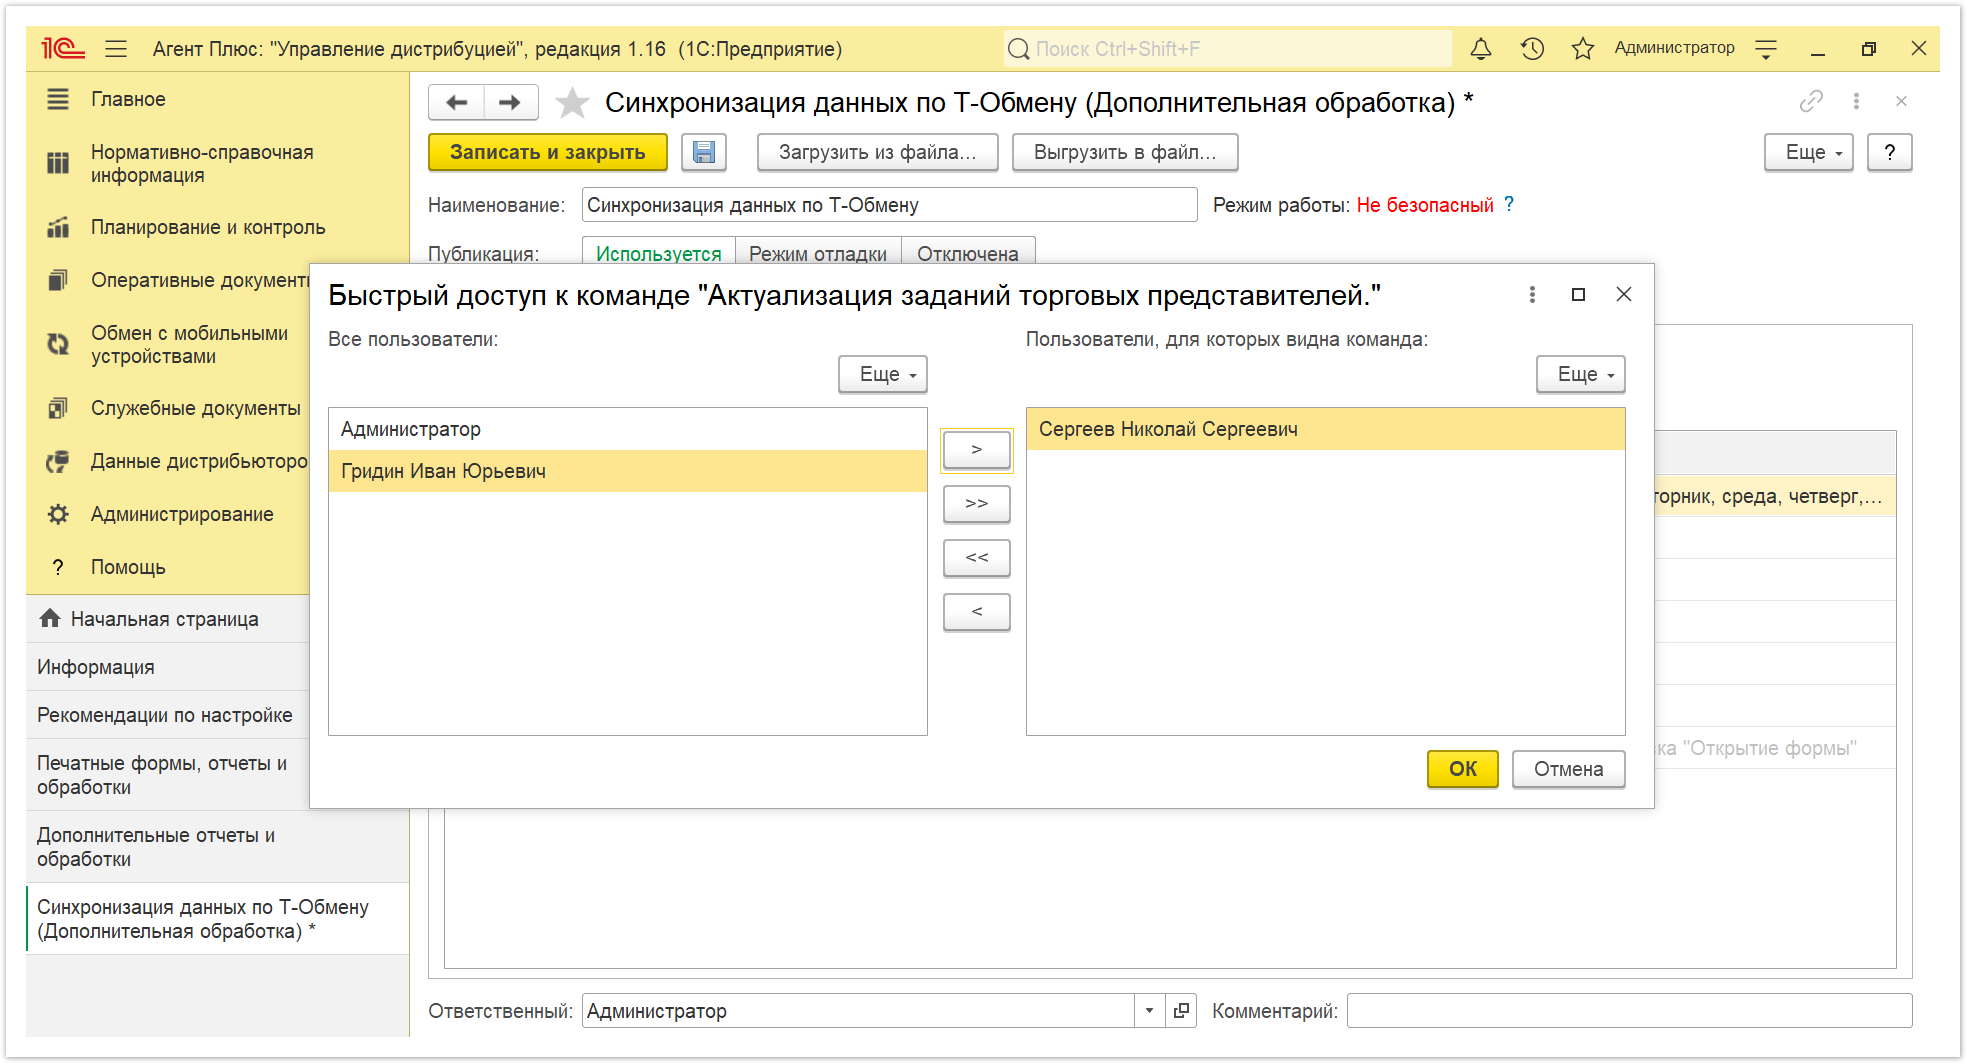Set publication to Используется
1966x1063 pixels.
(x=659, y=252)
